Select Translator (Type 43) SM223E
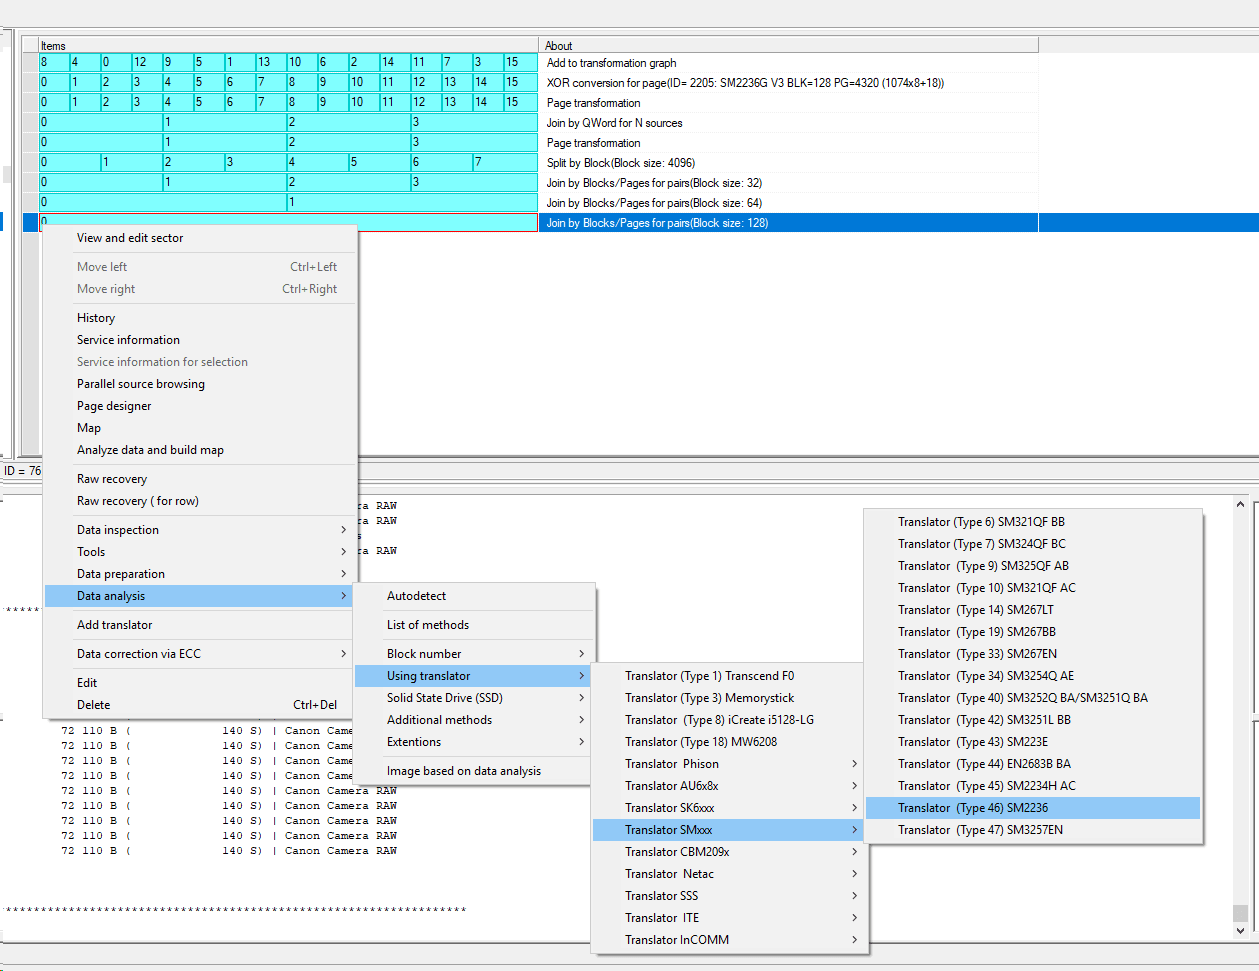Viewport: 1259px width, 971px height. 1033,742
